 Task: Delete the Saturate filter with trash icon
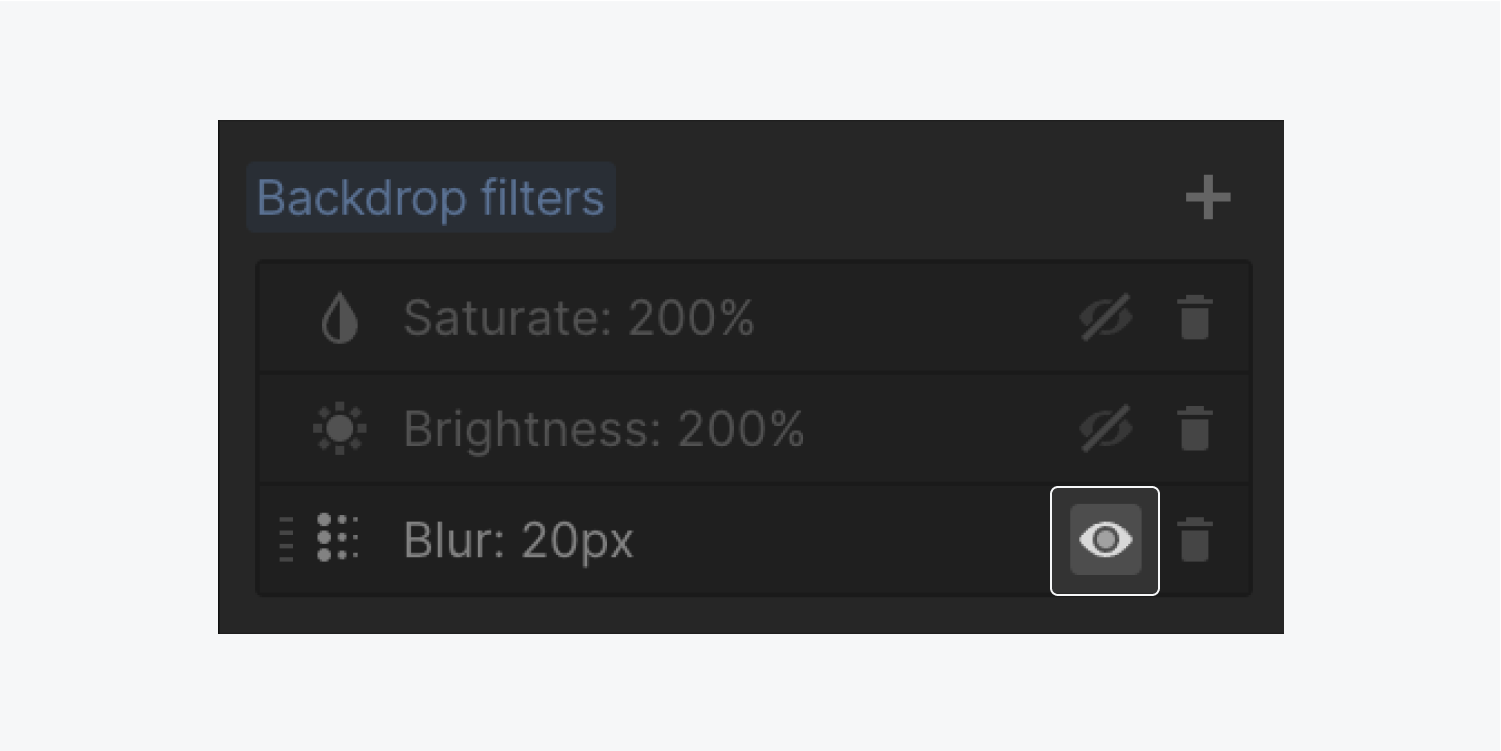pos(1195,318)
